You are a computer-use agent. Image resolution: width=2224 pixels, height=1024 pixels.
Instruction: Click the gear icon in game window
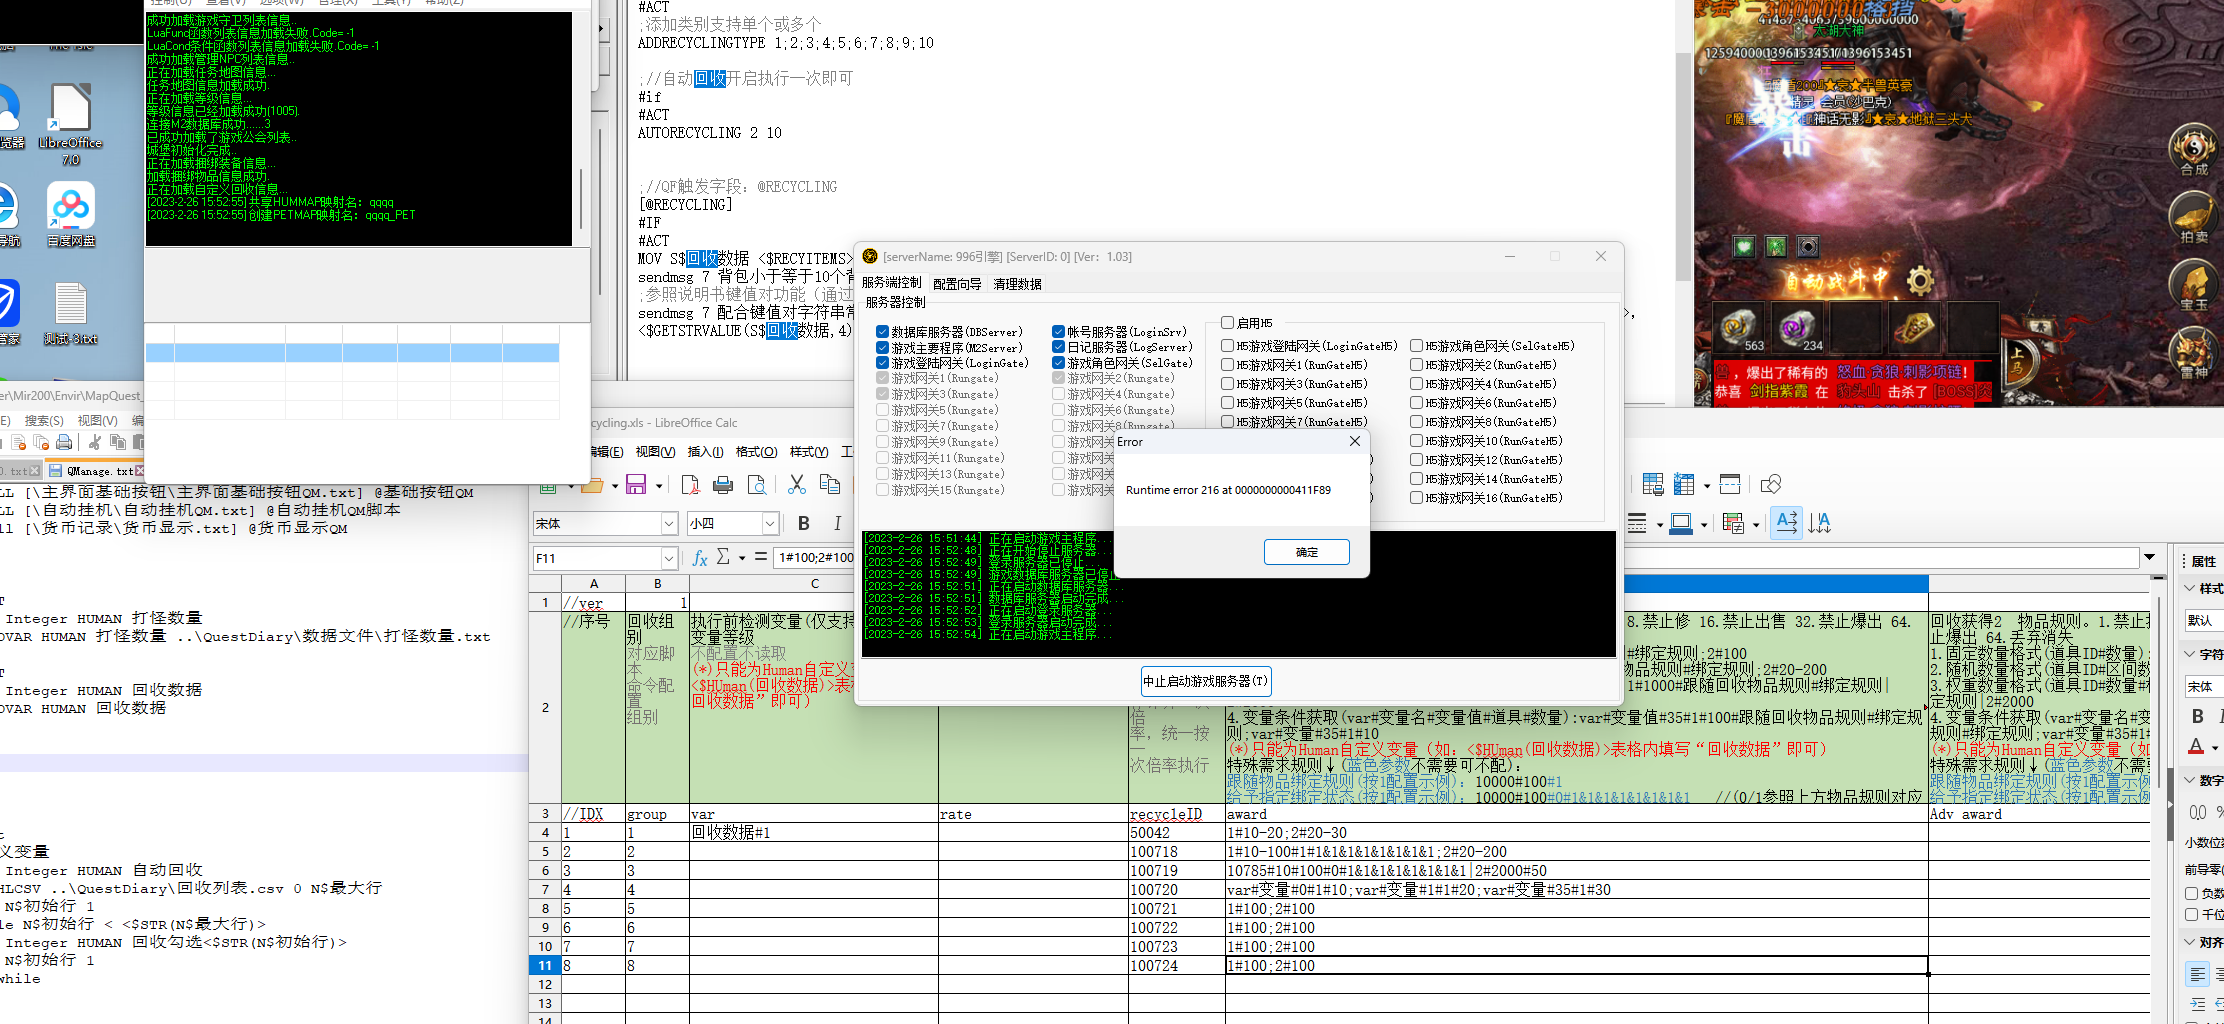point(1920,280)
